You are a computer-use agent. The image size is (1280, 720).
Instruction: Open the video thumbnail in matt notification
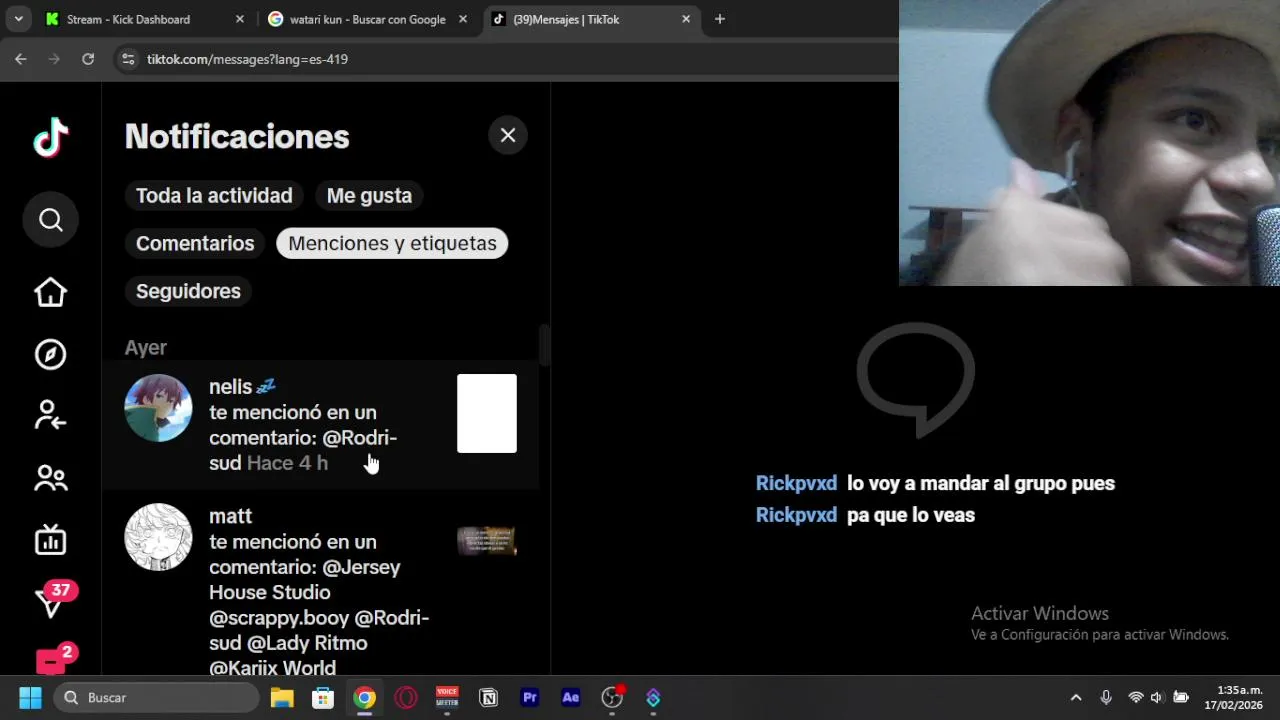click(487, 541)
